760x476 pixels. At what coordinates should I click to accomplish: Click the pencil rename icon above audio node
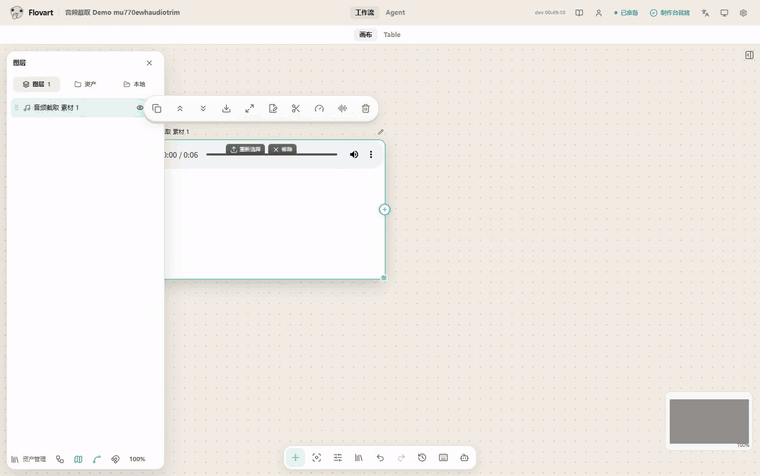tap(380, 132)
